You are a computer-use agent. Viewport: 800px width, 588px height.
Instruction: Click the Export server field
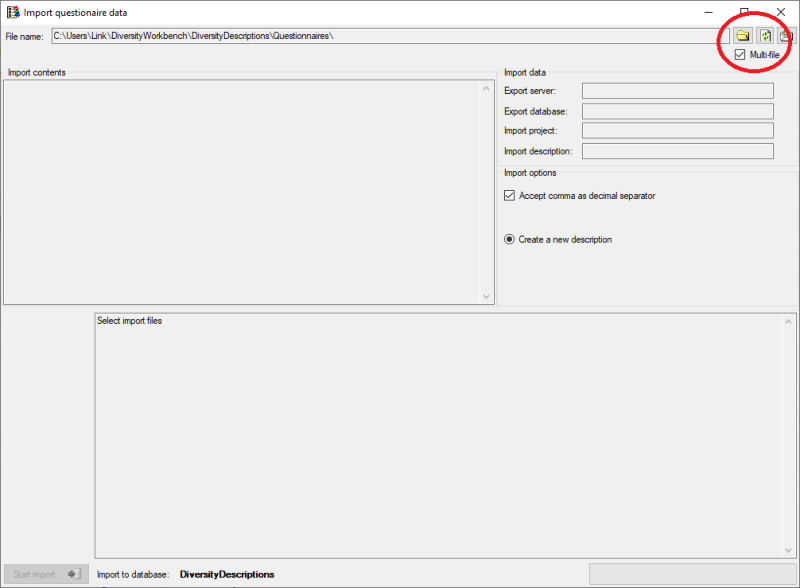[x=677, y=91]
